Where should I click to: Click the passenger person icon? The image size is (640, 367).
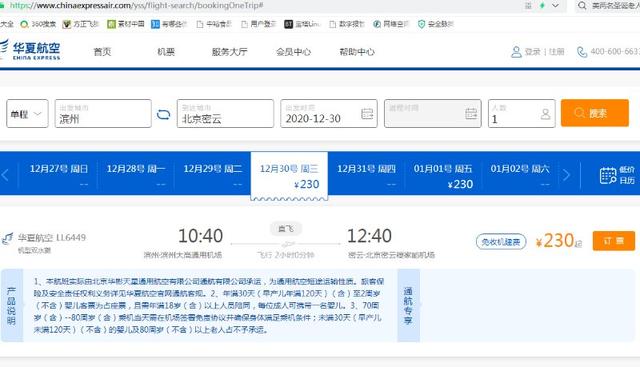pos(545,114)
